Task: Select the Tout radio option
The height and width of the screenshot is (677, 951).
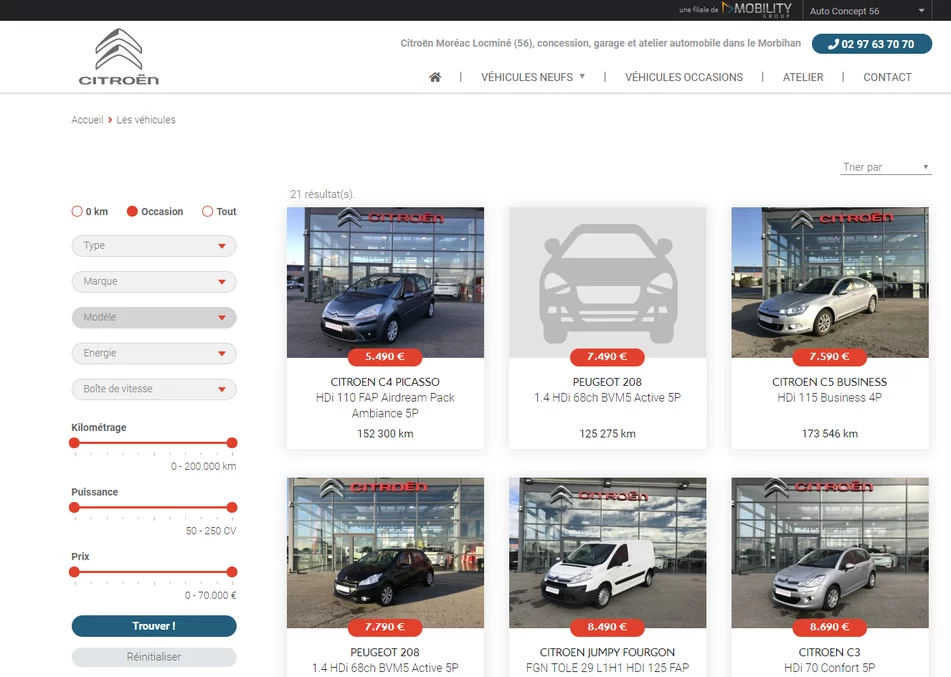Action: pos(208,212)
